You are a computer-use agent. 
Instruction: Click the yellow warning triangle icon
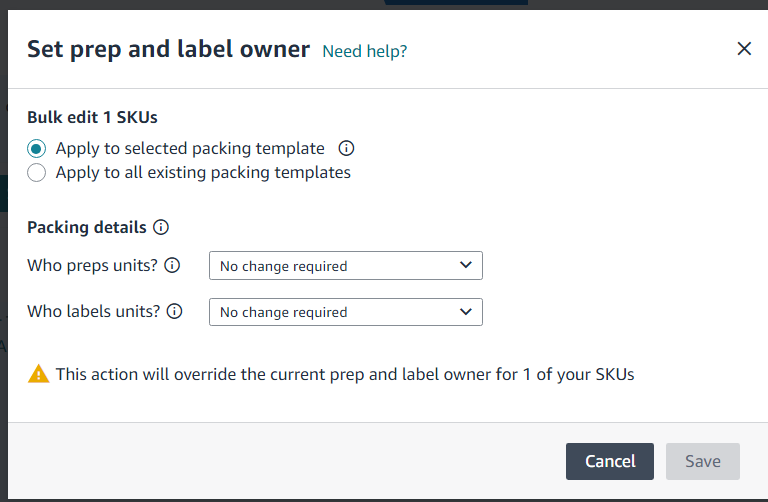[39, 374]
